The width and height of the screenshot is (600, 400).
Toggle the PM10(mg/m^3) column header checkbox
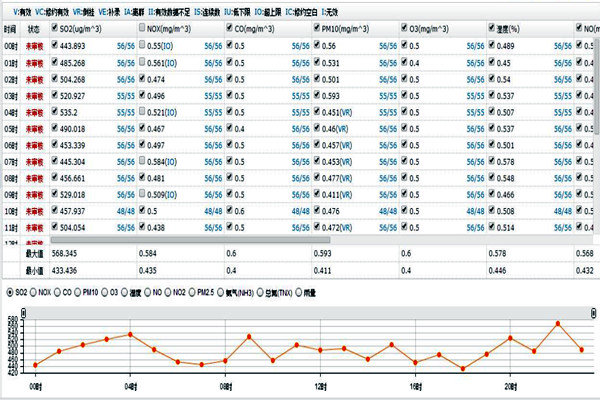pyautogui.click(x=318, y=30)
